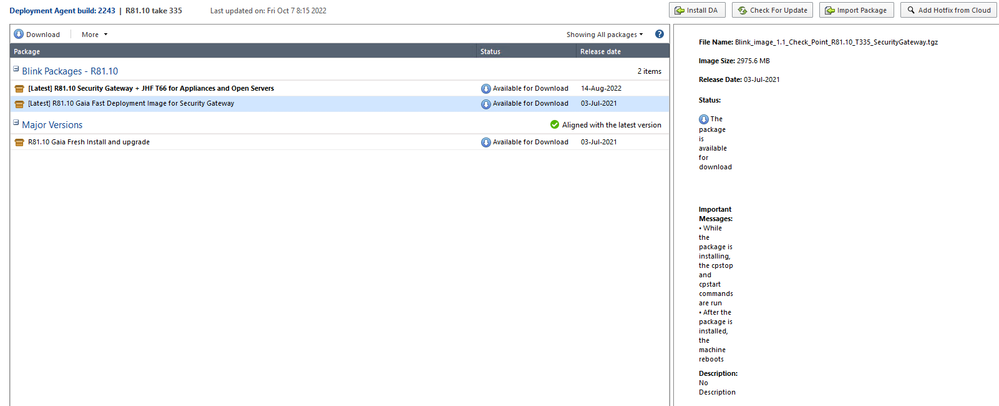Sort by the Release date column header

point(622,52)
